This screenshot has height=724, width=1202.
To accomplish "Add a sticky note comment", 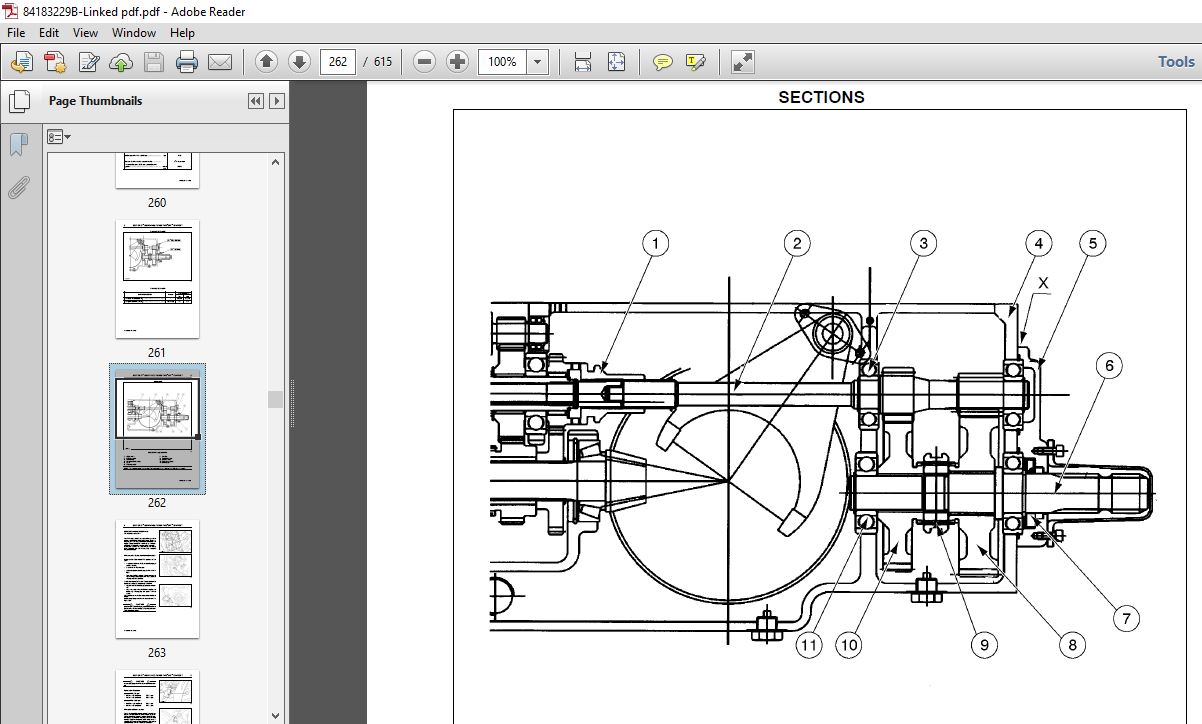I will tap(662, 62).
